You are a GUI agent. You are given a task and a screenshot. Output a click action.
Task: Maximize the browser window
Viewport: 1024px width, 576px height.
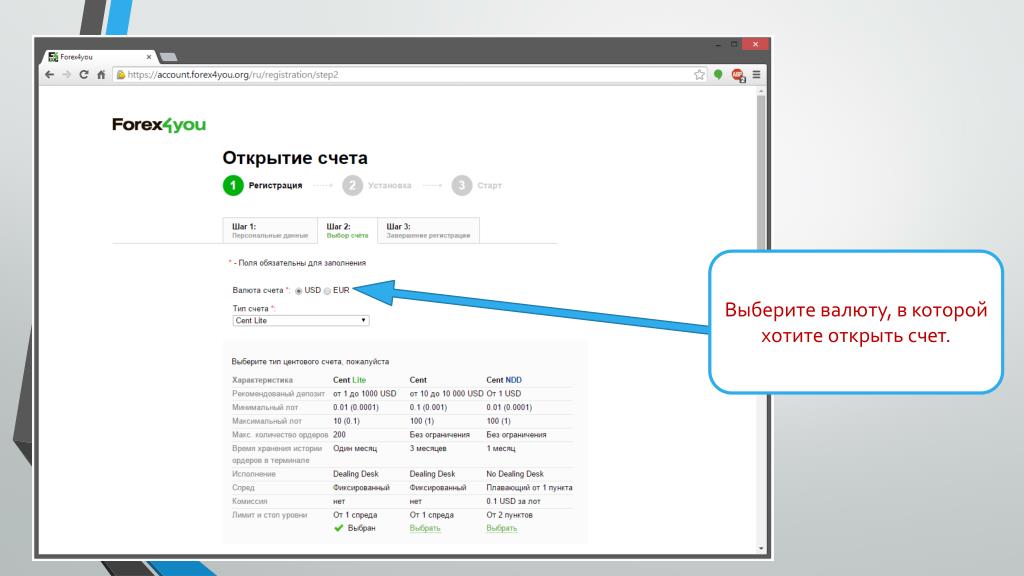(734, 44)
